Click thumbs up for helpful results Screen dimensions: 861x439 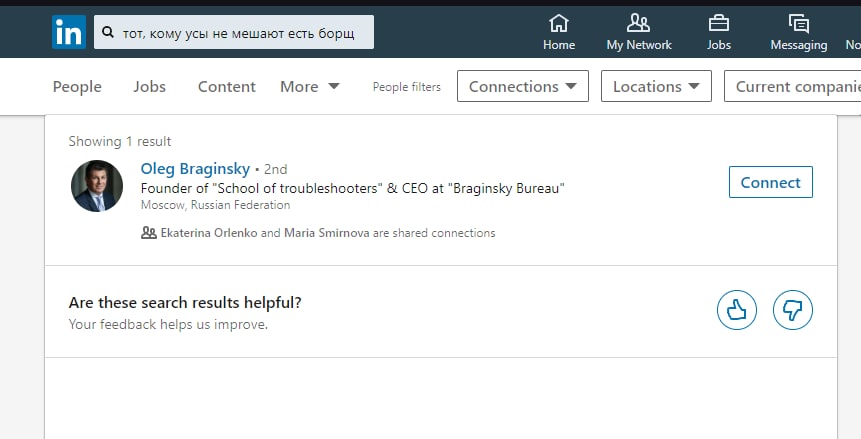pos(736,310)
